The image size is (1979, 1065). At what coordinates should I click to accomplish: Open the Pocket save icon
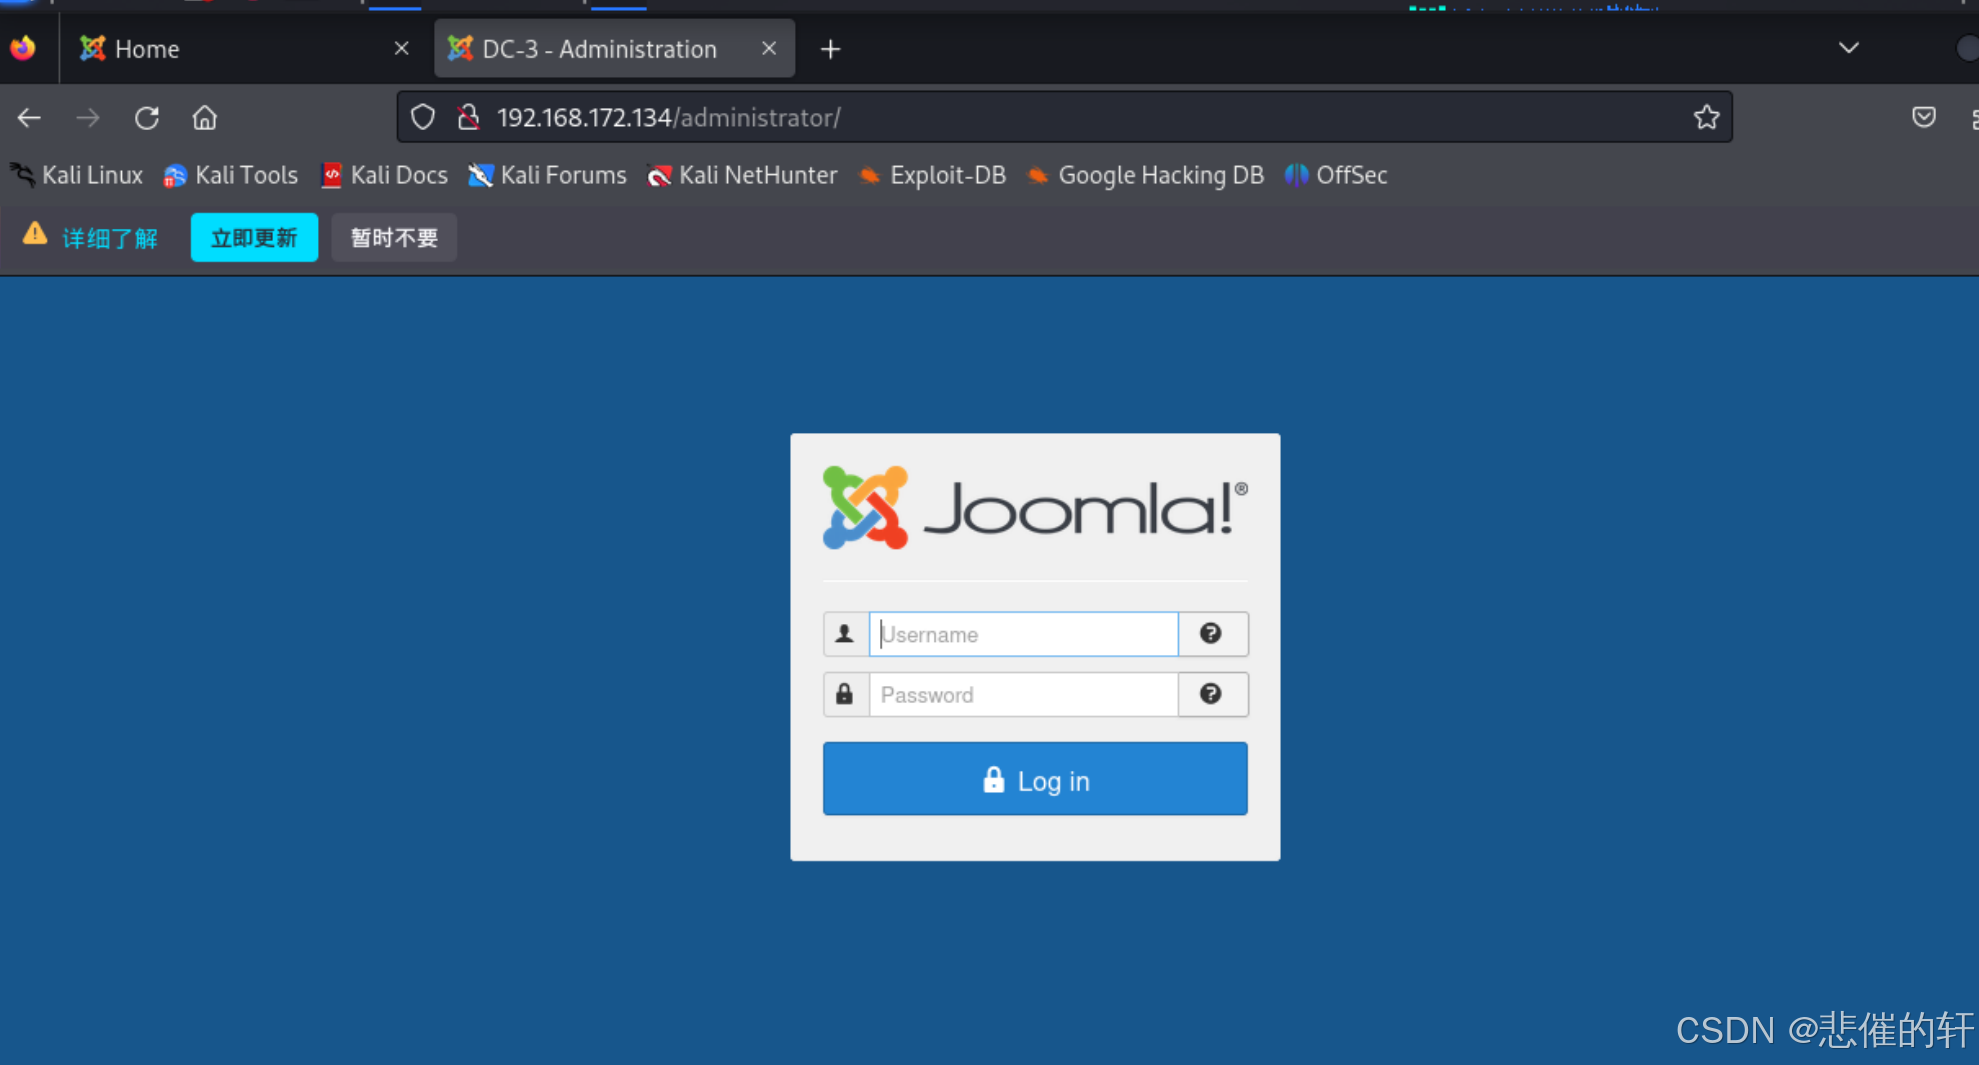pos(1923,117)
